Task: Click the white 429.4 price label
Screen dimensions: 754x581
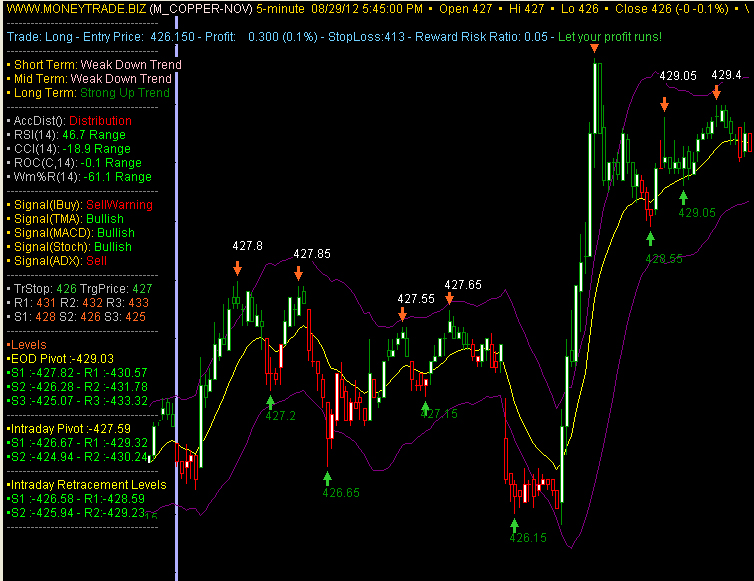Action: click(x=726, y=75)
